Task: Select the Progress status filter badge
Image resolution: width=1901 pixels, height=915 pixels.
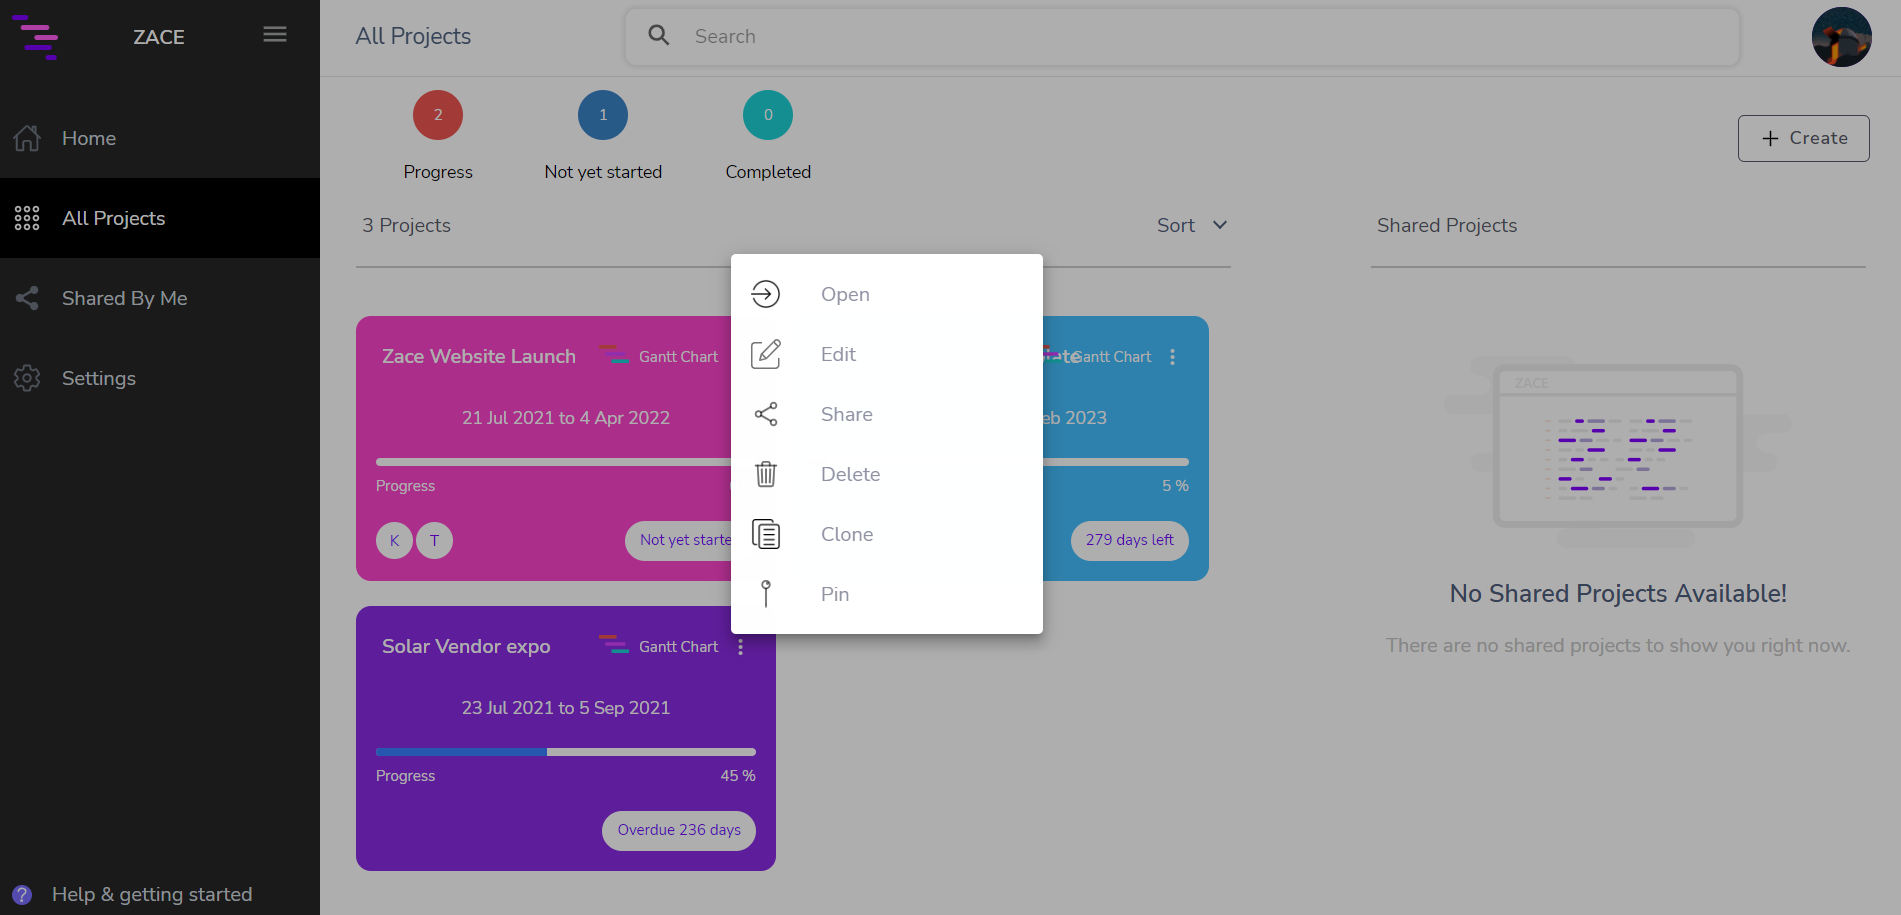Action: coord(438,114)
